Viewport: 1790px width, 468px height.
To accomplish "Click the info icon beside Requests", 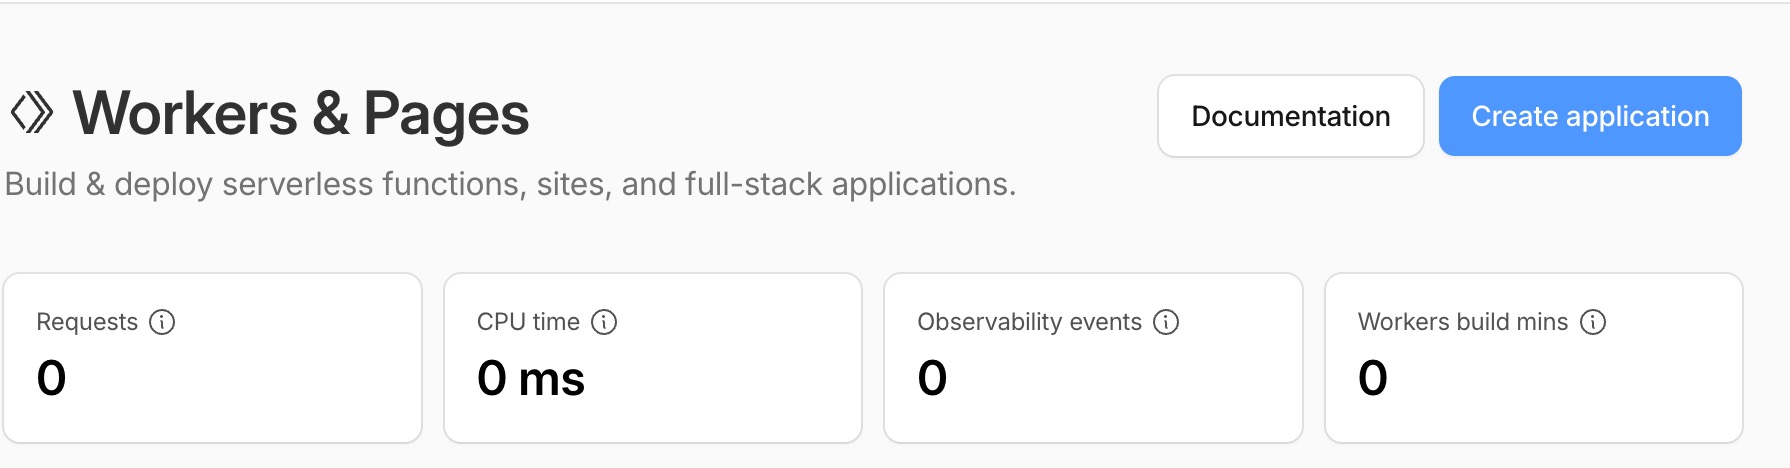I will (x=162, y=322).
